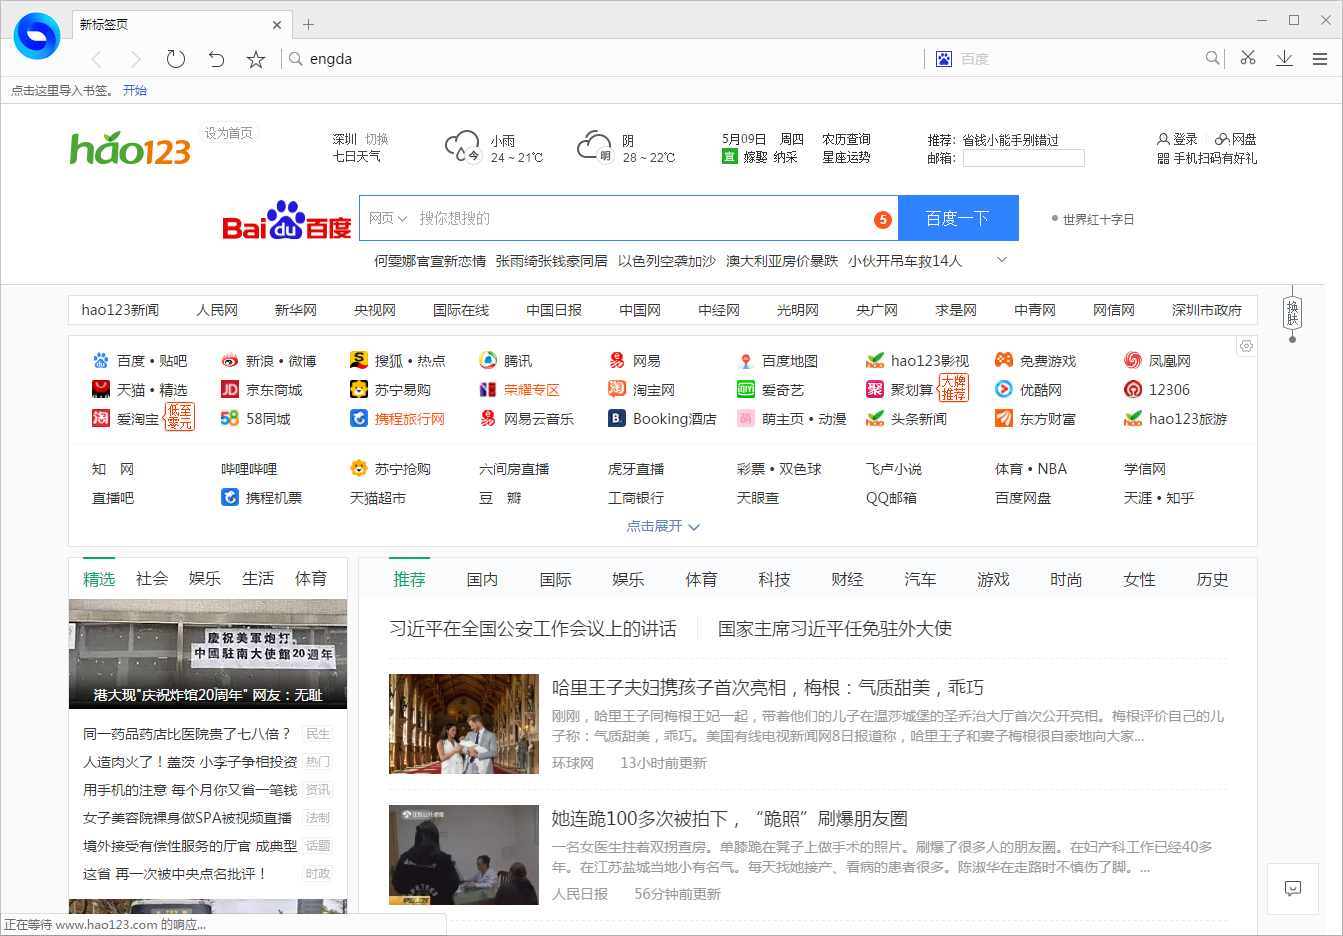Expand the hot search list chevron
This screenshot has width=1343, height=936.
1001,259
